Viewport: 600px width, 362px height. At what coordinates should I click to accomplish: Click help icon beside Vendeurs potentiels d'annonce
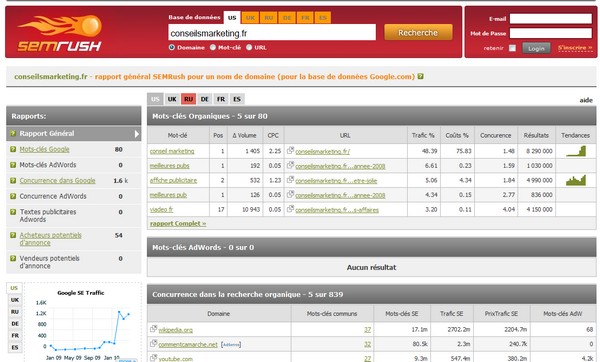coord(13,258)
